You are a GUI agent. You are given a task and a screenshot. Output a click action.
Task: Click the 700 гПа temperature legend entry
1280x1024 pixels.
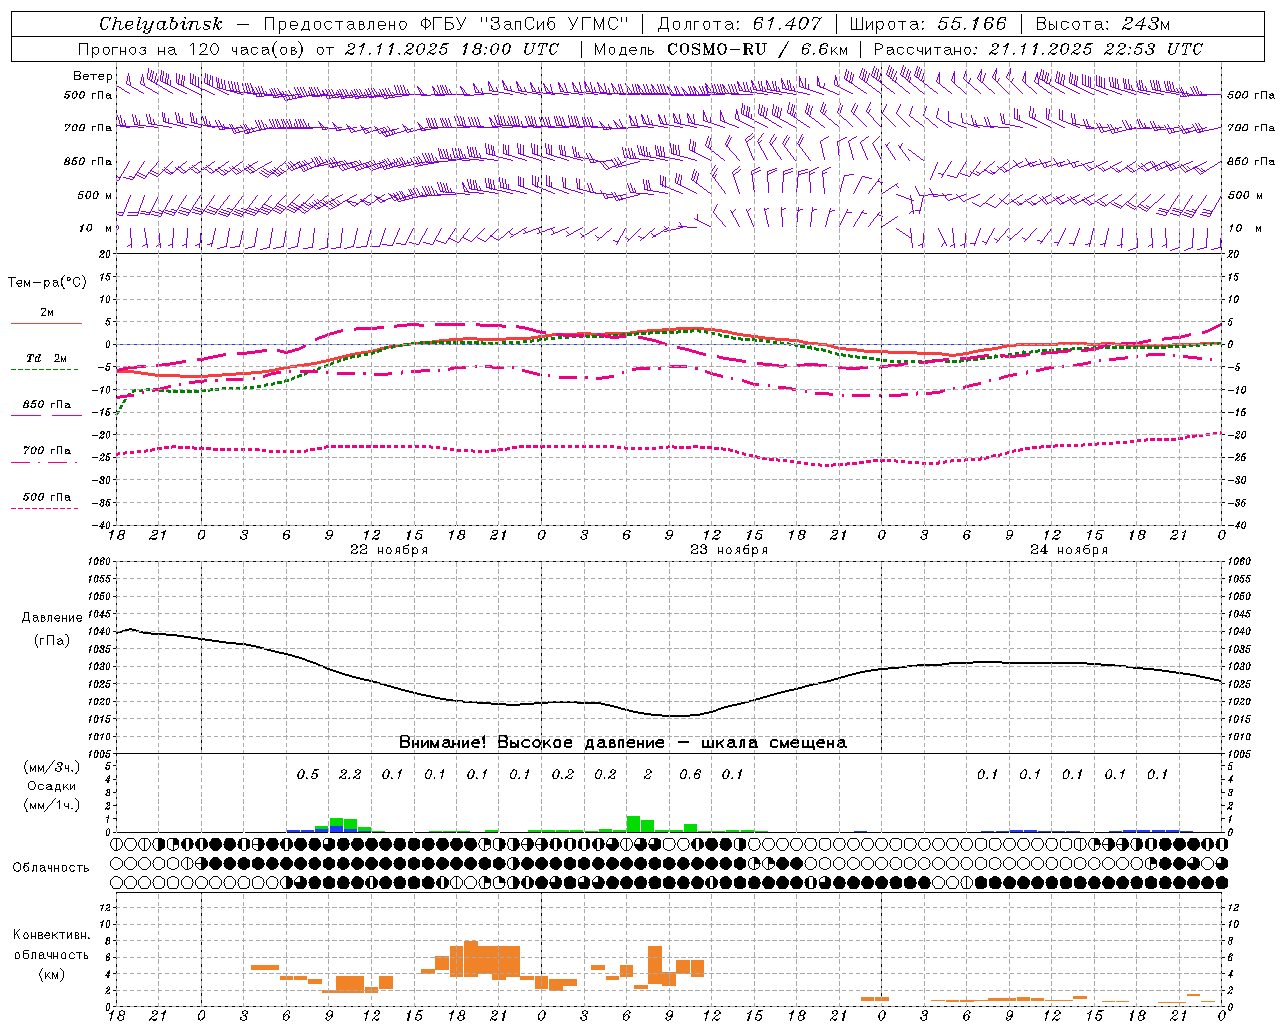pyautogui.click(x=46, y=451)
